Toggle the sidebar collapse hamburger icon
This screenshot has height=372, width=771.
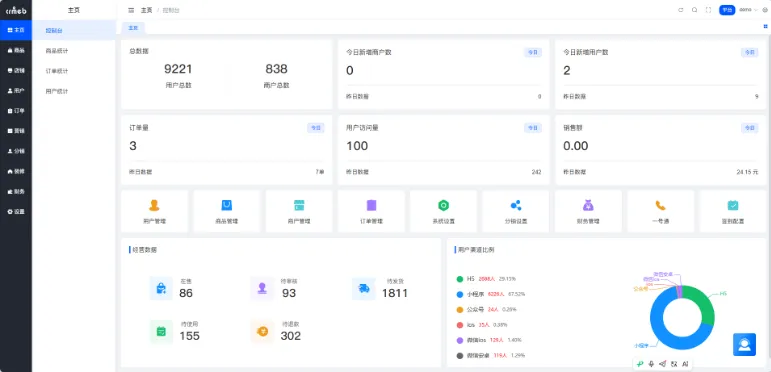[x=131, y=10]
